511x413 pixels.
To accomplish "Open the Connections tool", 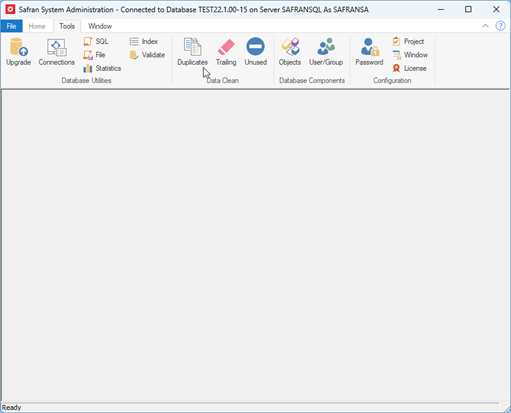I will (56, 52).
